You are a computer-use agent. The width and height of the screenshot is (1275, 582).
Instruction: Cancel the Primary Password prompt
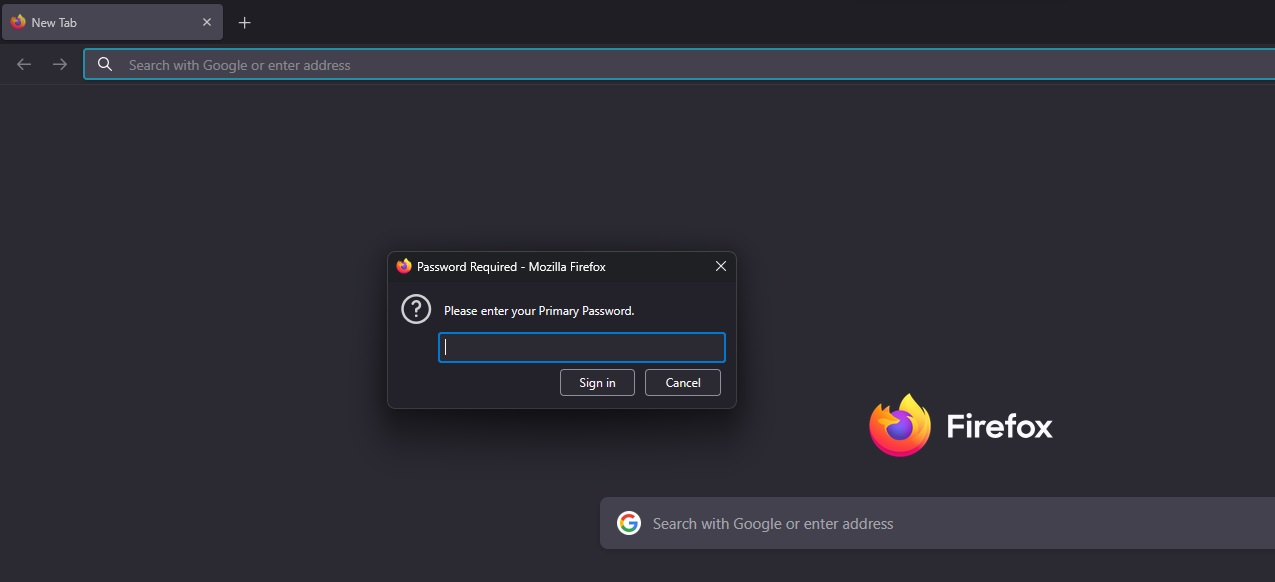point(683,382)
